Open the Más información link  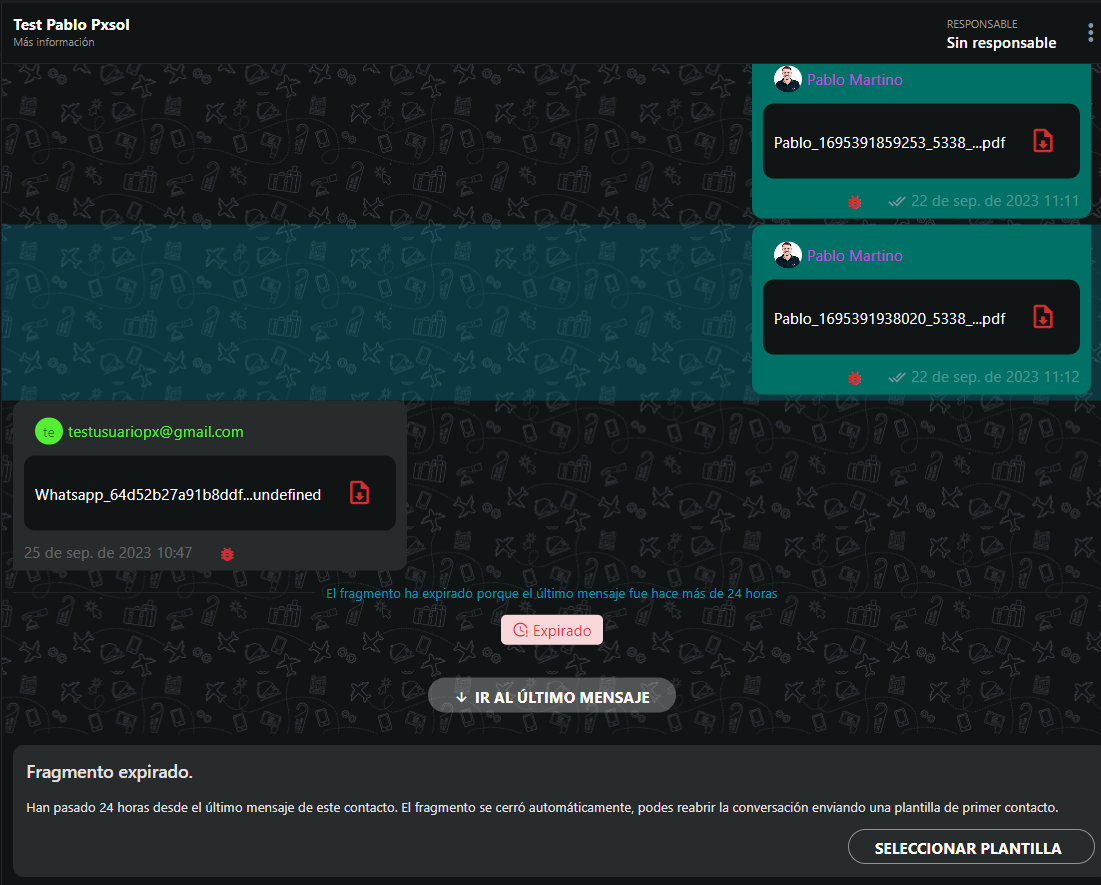(x=54, y=43)
